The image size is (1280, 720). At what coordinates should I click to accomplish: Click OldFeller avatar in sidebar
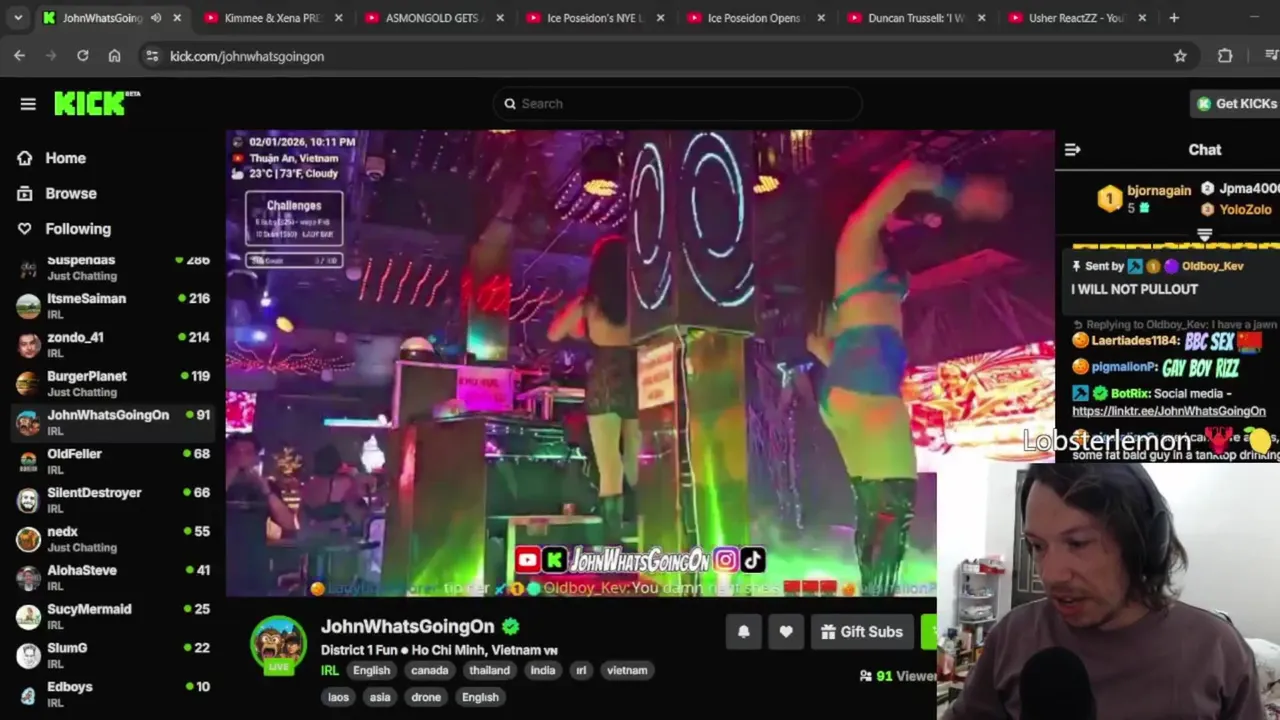[29, 461]
